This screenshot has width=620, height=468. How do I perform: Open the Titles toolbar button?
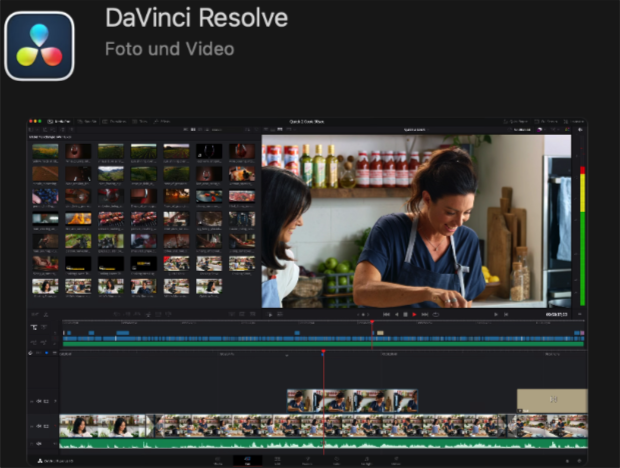pos(140,121)
